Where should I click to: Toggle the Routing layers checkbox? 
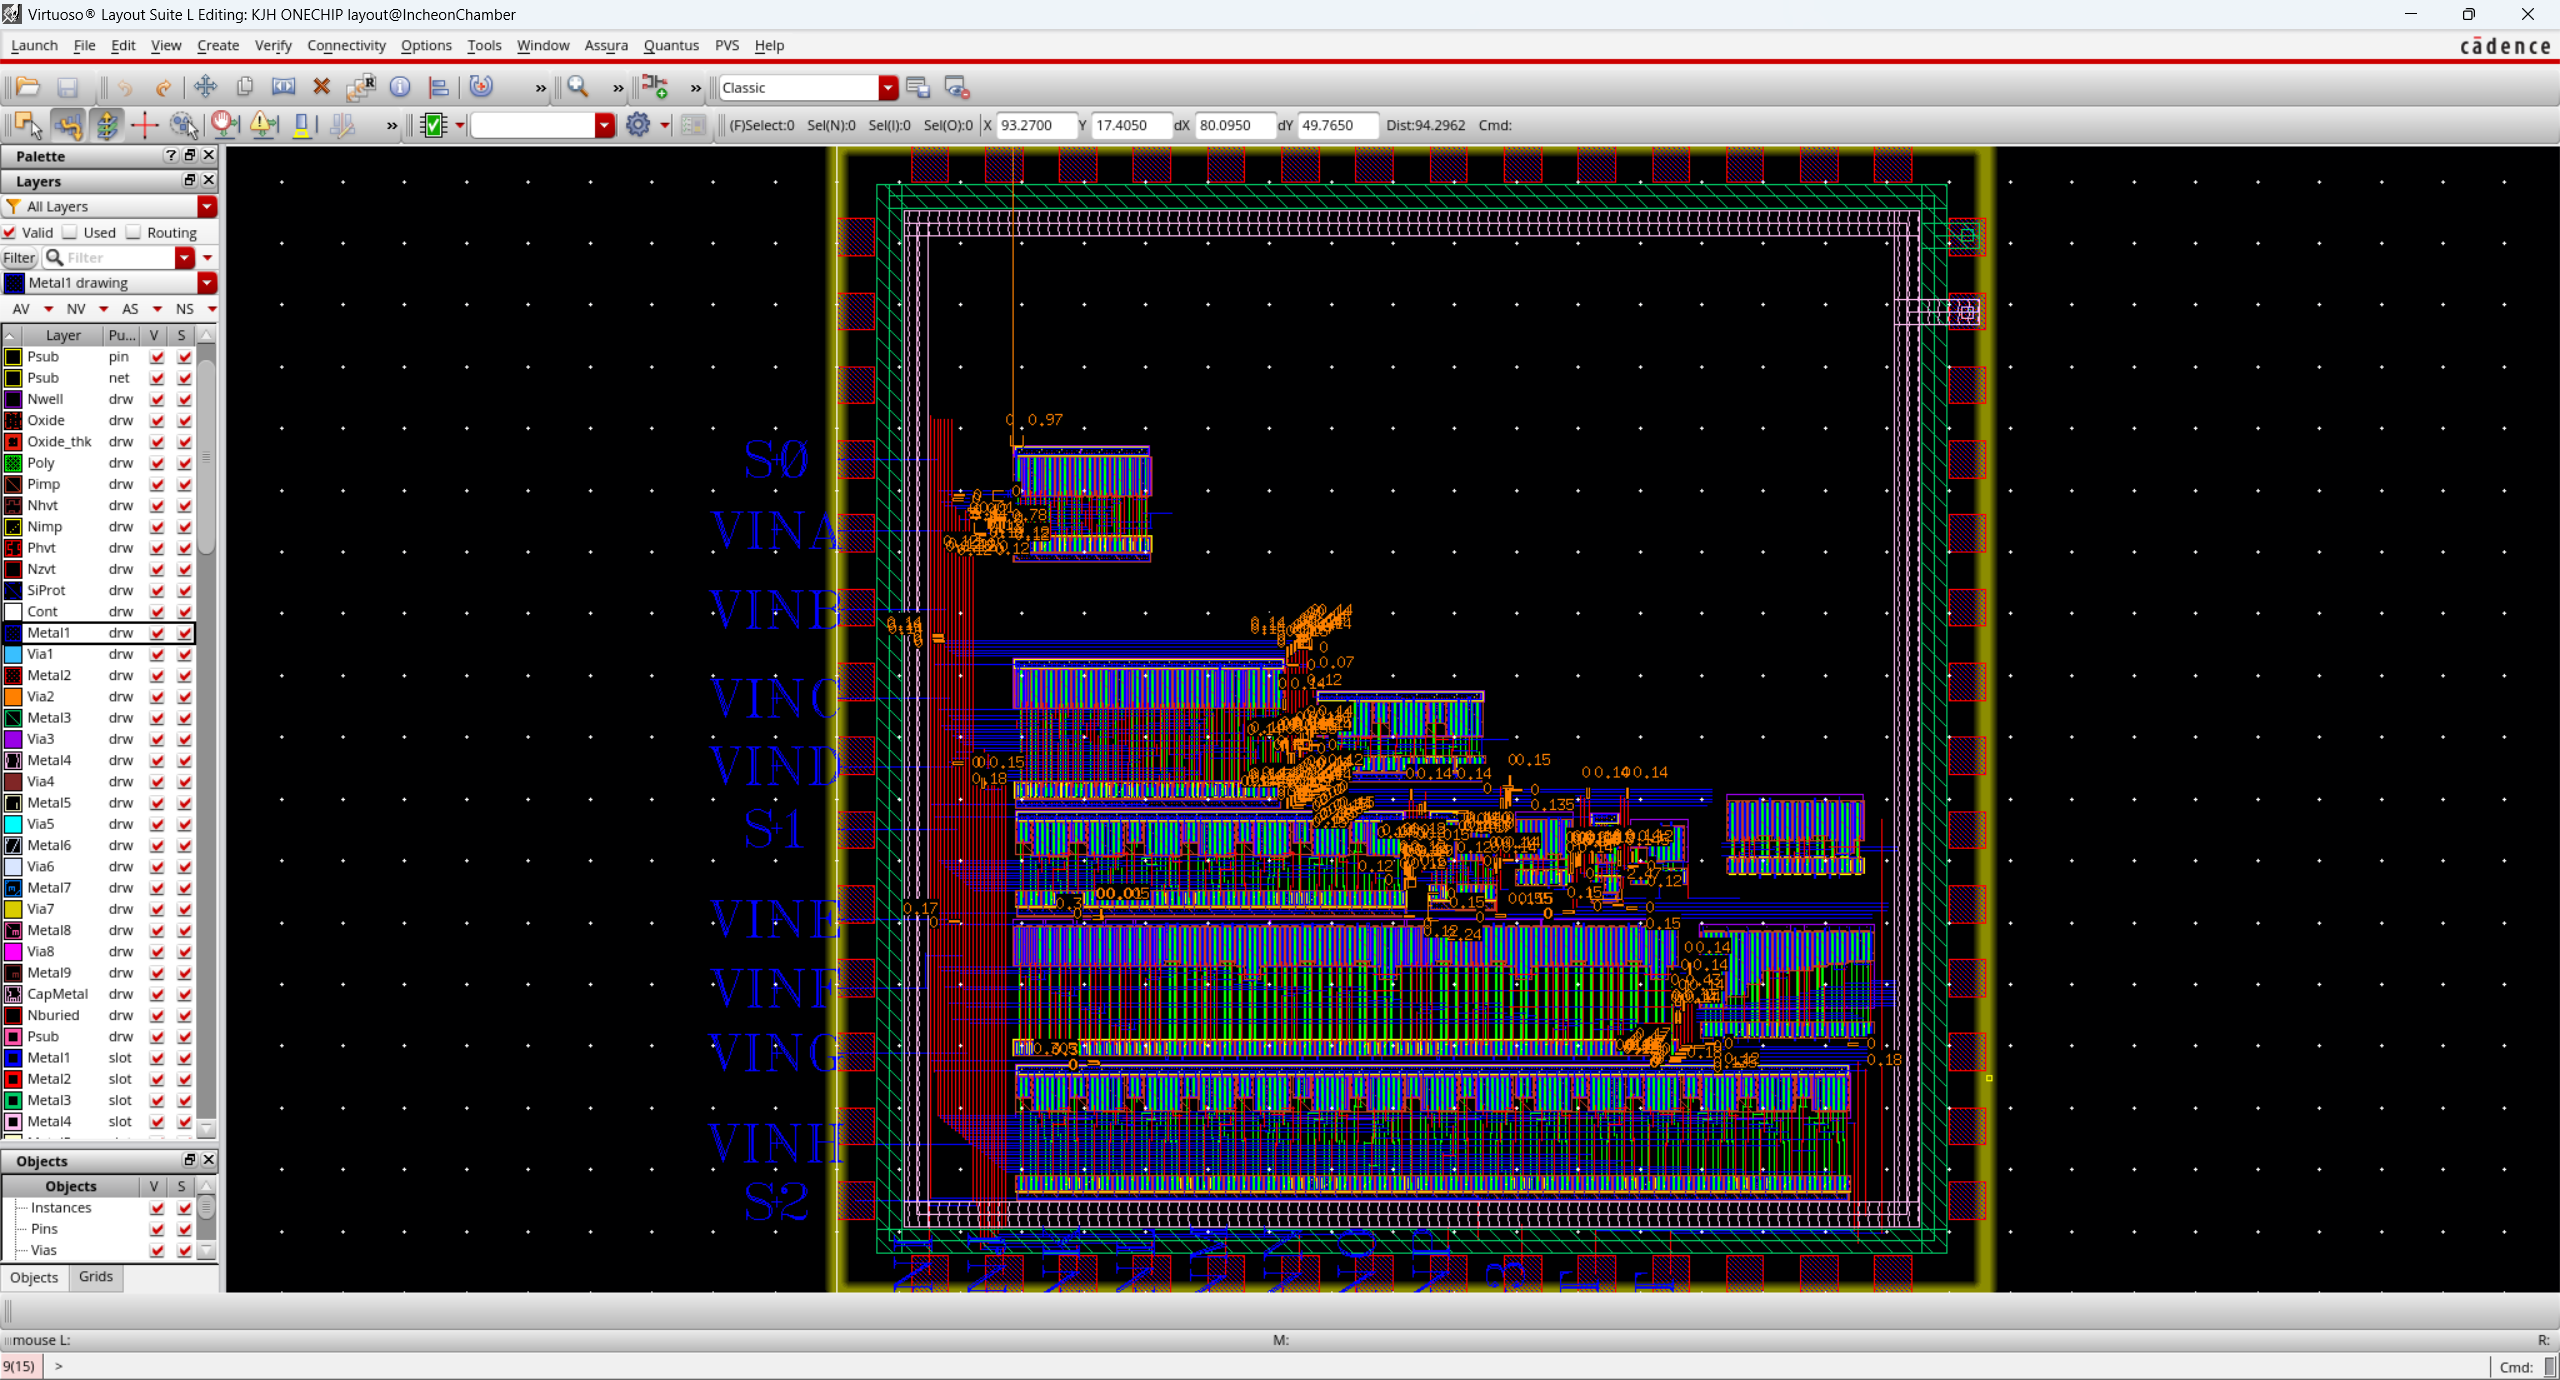click(x=134, y=232)
